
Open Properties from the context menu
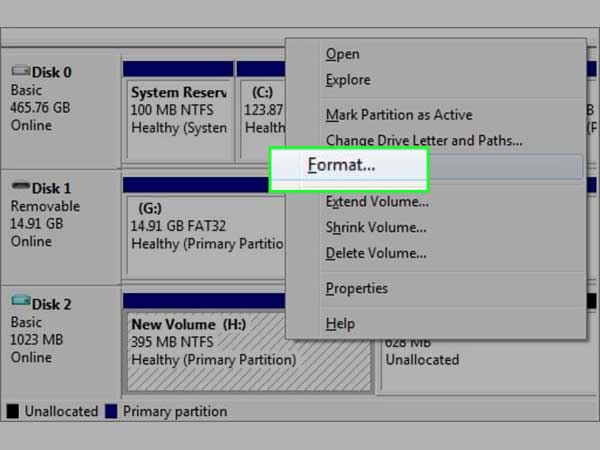pos(356,288)
